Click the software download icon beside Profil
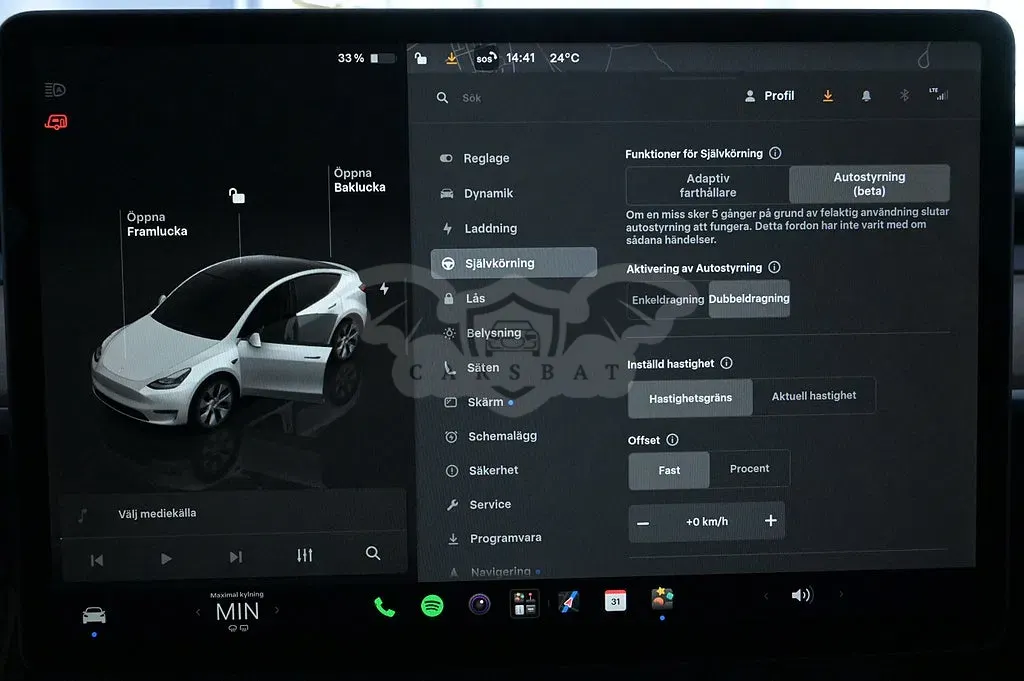The image size is (1024, 681). (x=827, y=96)
